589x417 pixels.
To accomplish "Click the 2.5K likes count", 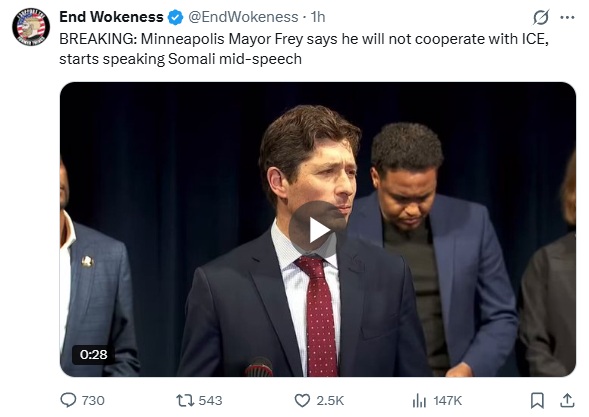I will tap(330, 401).
